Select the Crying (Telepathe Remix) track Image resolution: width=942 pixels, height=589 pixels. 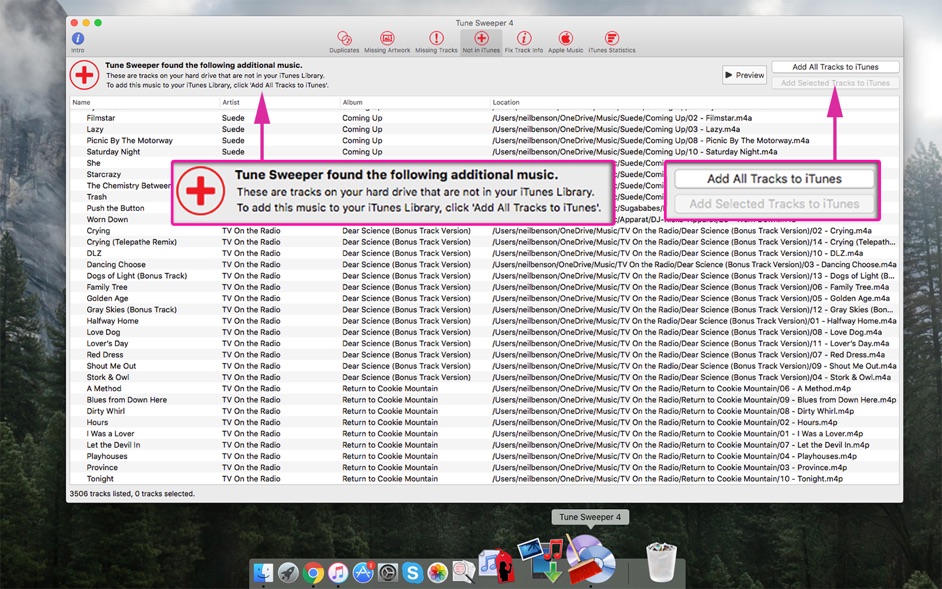pos(484,242)
